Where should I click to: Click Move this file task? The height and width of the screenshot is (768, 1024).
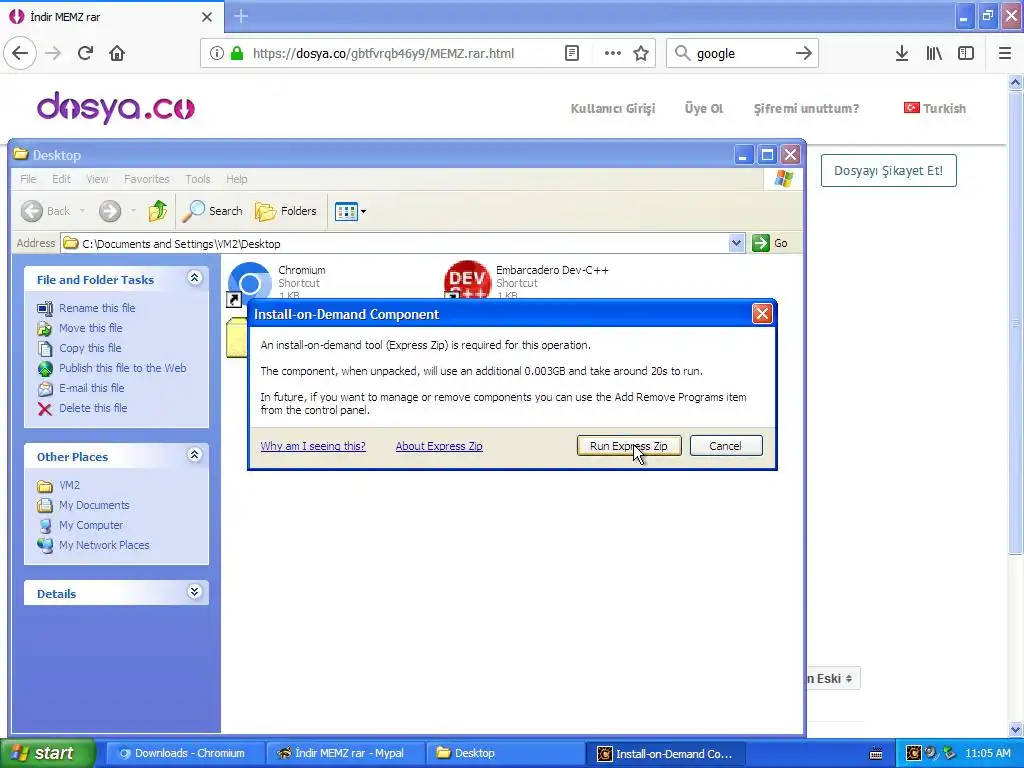click(x=91, y=328)
